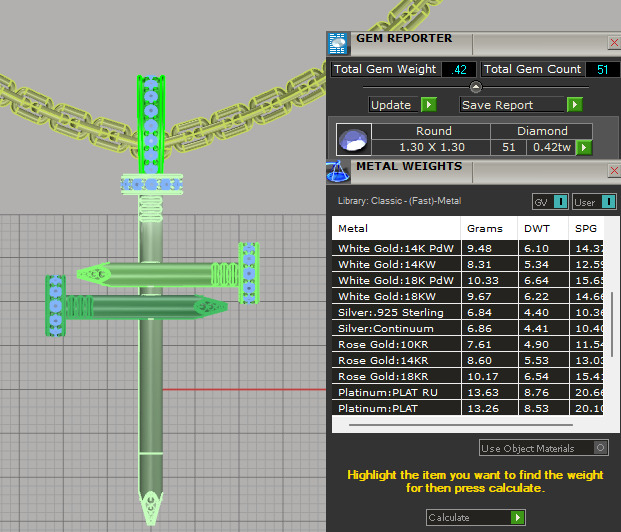This screenshot has height=532, width=621.
Task: Click the Update button in Gem Reporter
Action: tap(393, 105)
